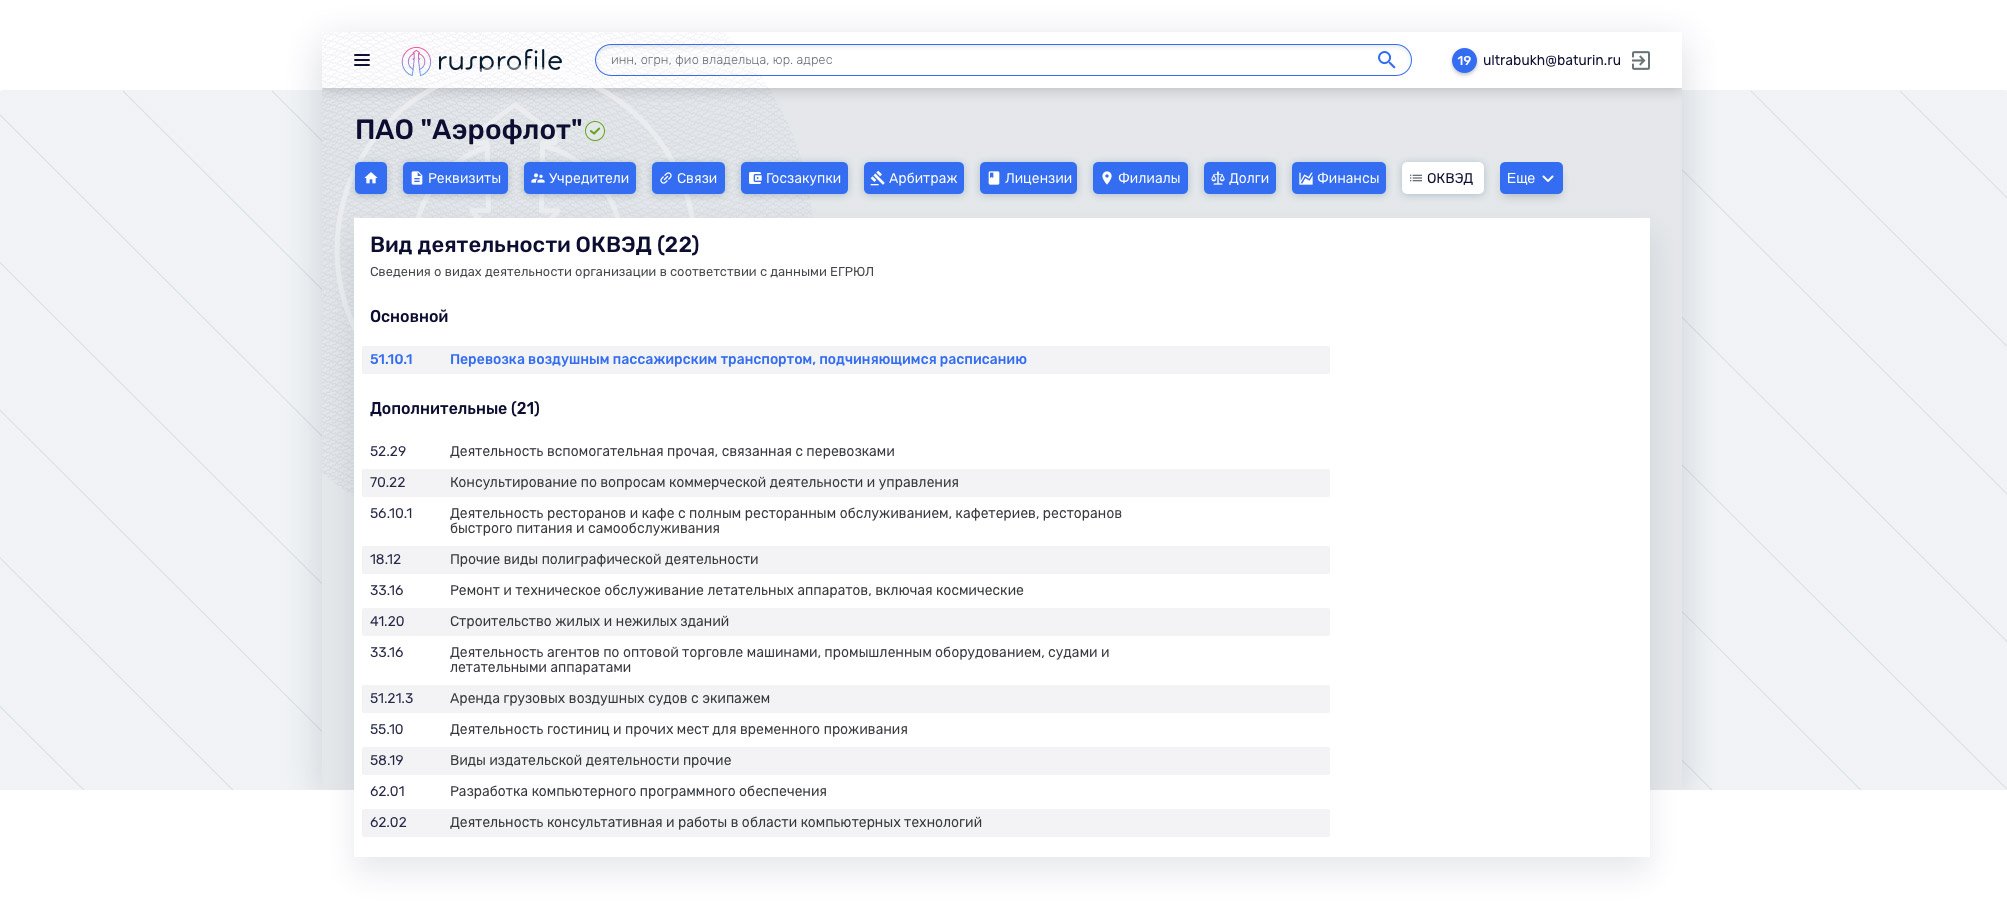The height and width of the screenshot is (917, 2007).
Task: Click the Основной section heading
Action: (x=409, y=316)
